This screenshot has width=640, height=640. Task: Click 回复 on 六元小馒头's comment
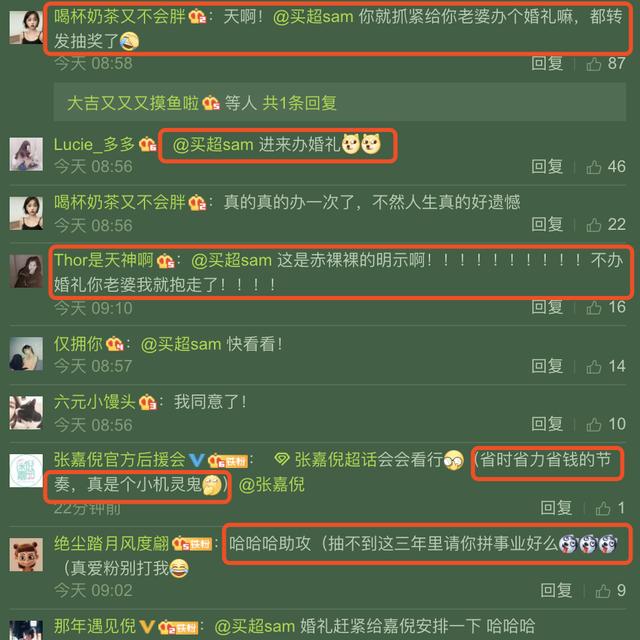pyautogui.click(x=547, y=424)
